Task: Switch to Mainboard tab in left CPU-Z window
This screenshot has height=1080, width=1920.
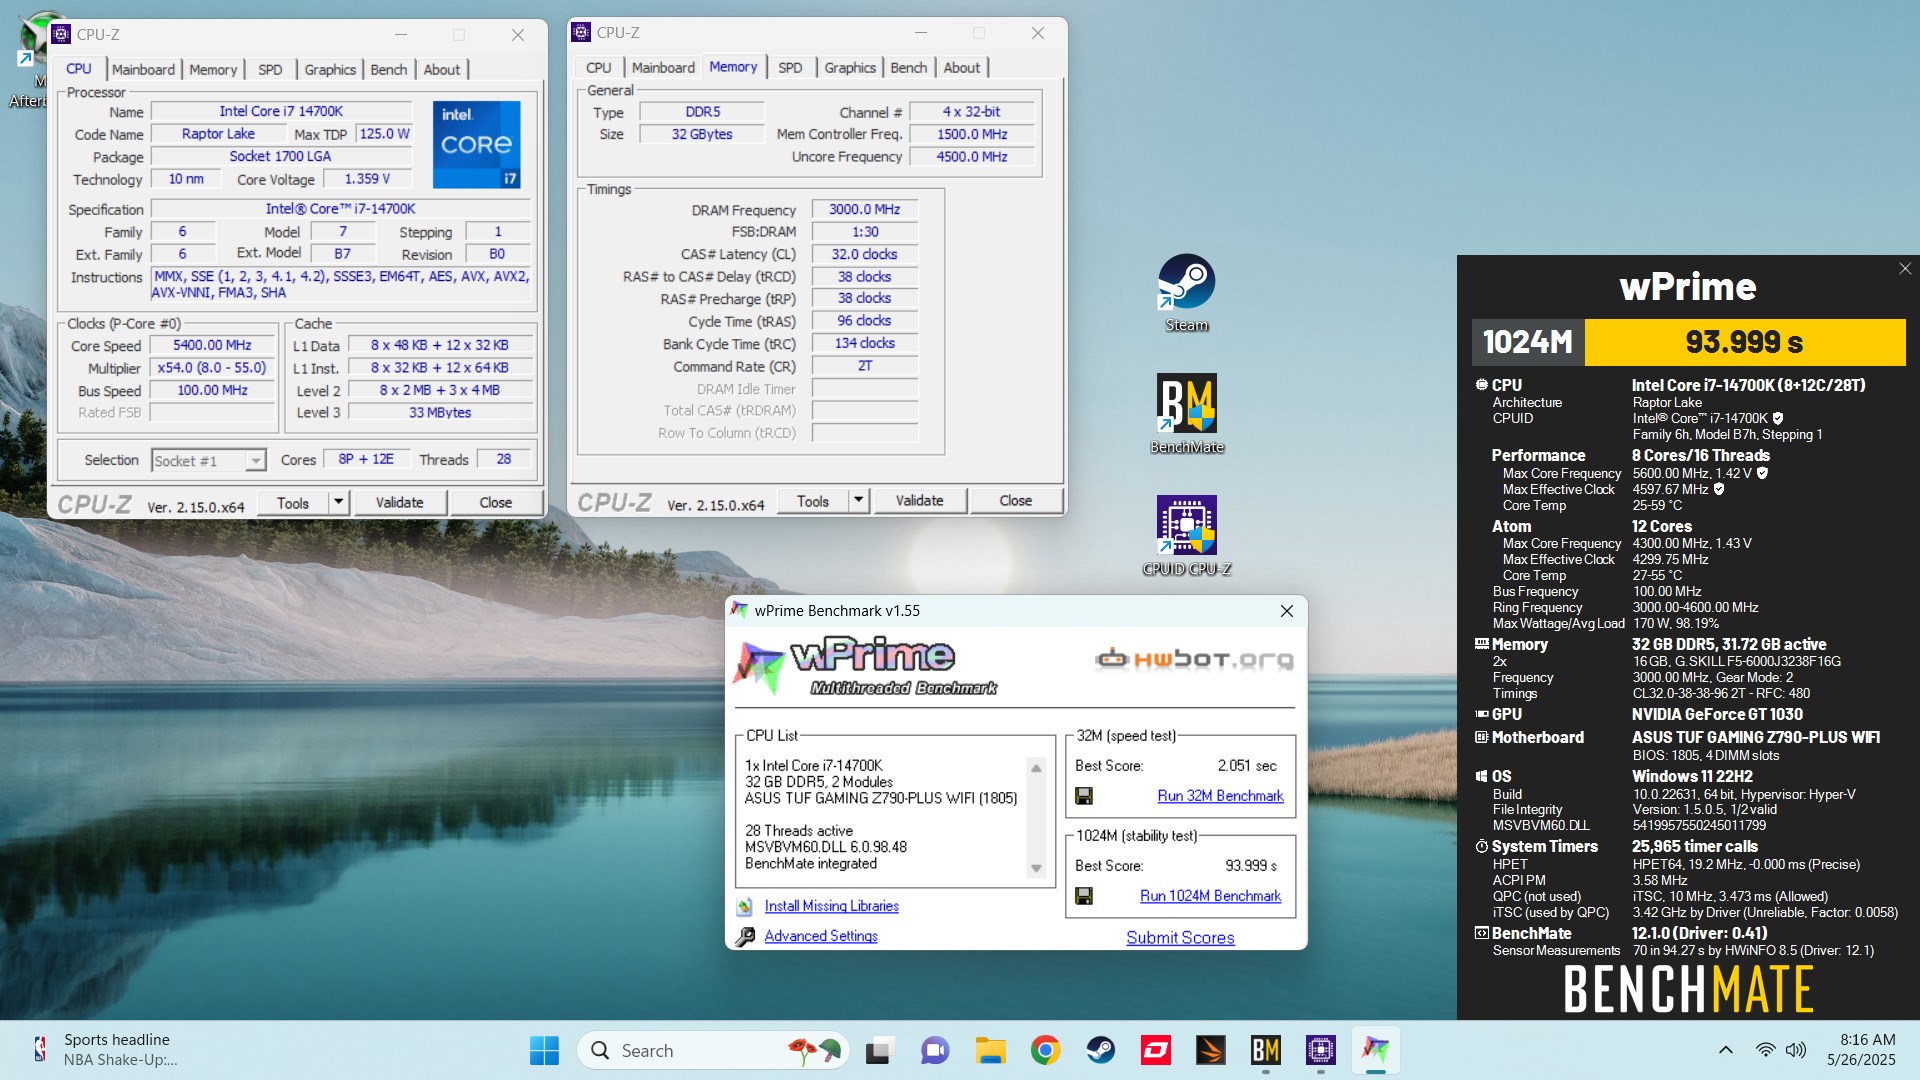Action: coord(143,69)
